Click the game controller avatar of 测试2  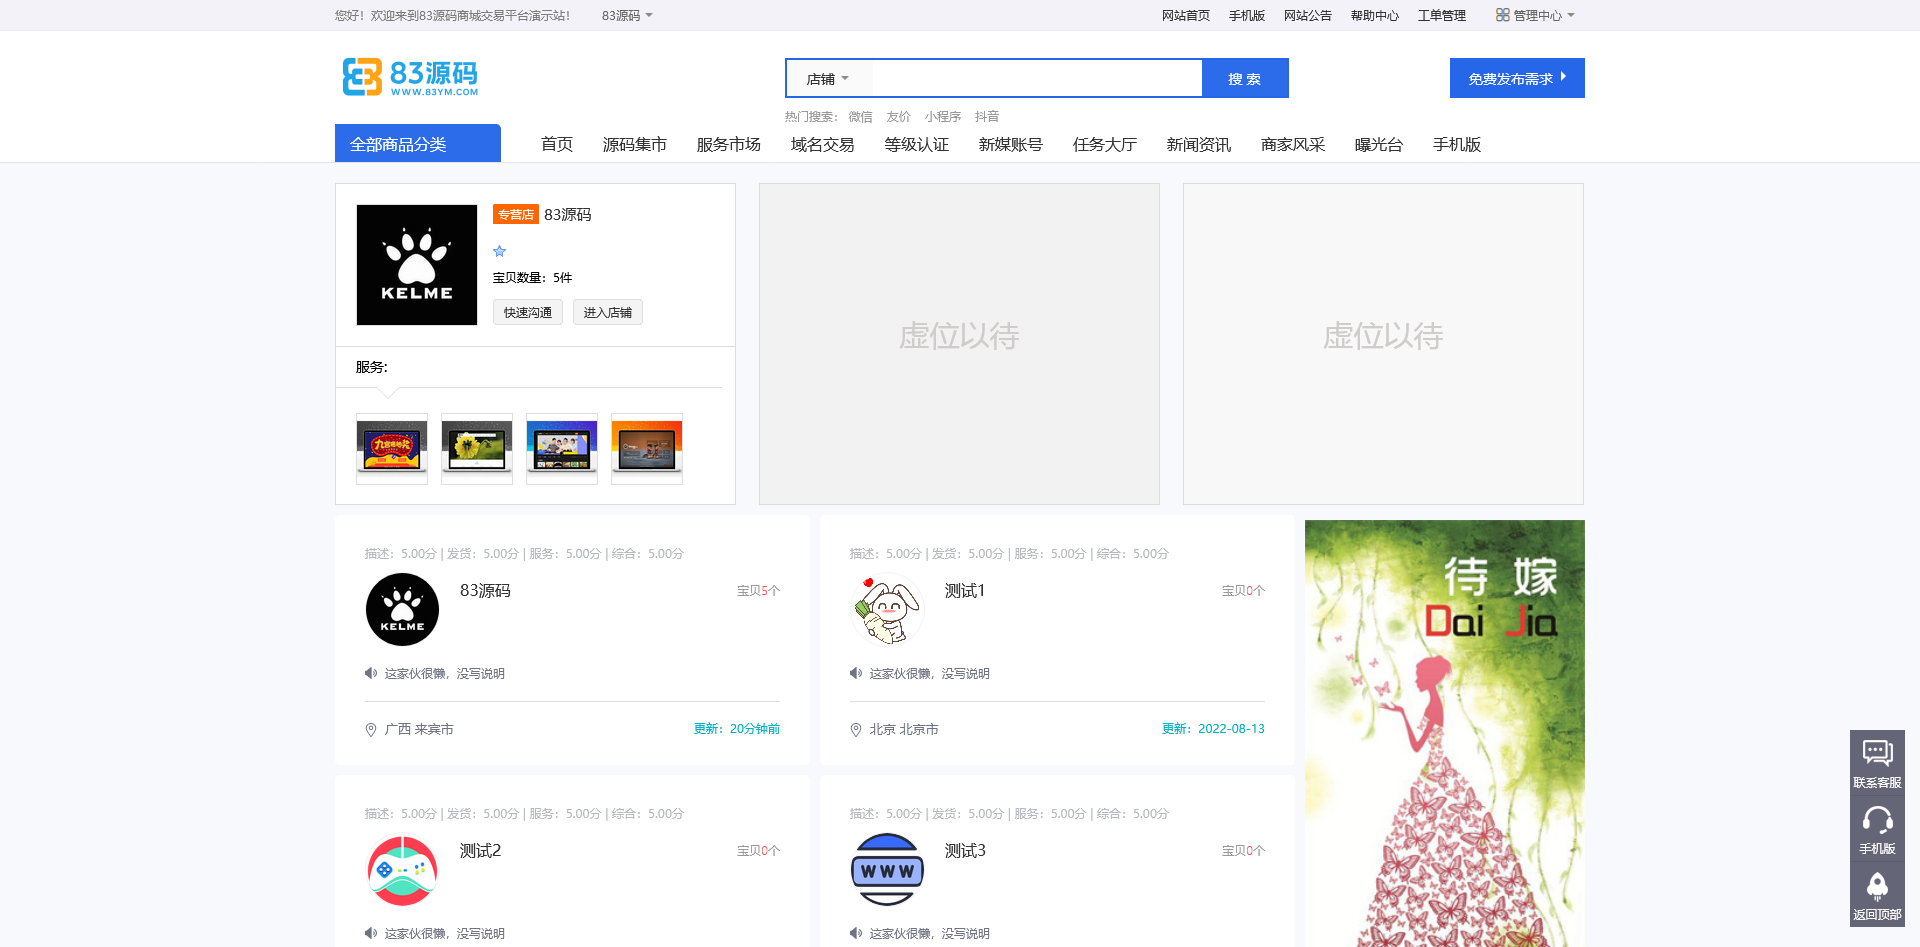point(402,870)
